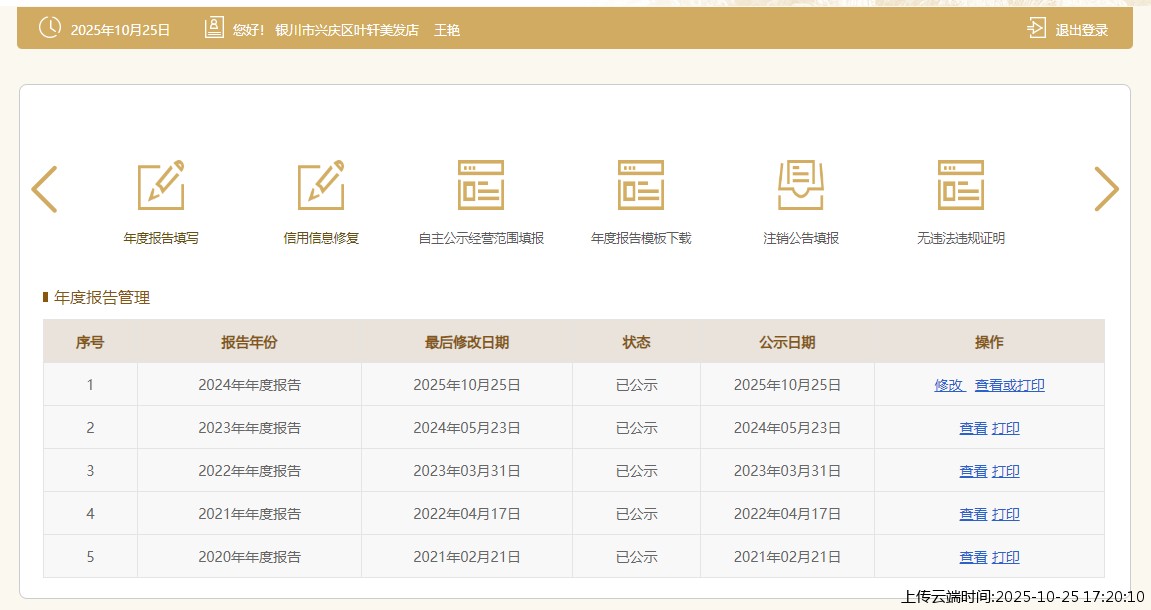Click the 无违法违规证明 icon

click(x=961, y=186)
